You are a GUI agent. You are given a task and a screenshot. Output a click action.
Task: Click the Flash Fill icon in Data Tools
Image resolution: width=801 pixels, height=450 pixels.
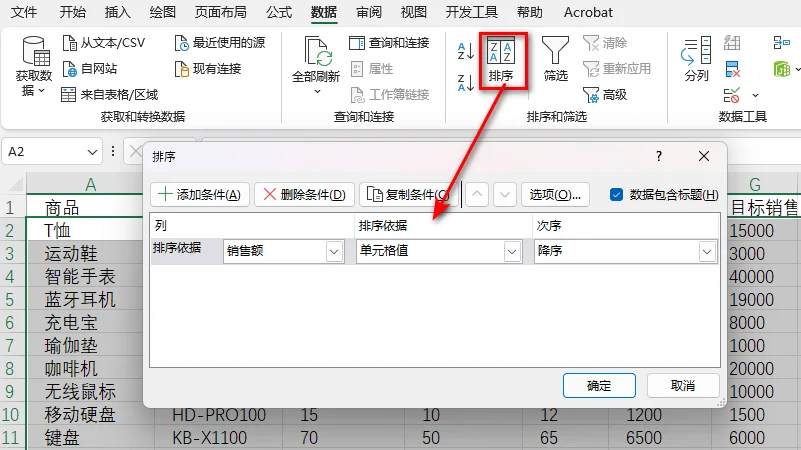tap(732, 43)
